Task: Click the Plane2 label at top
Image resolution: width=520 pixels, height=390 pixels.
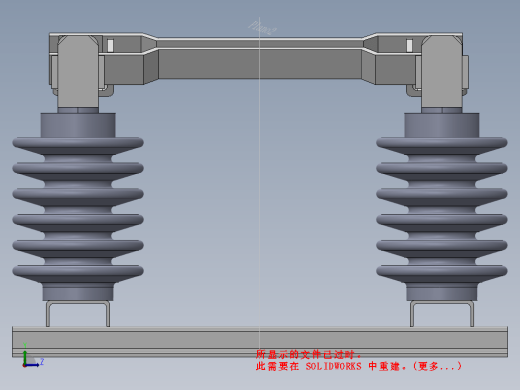Action: pos(262,28)
